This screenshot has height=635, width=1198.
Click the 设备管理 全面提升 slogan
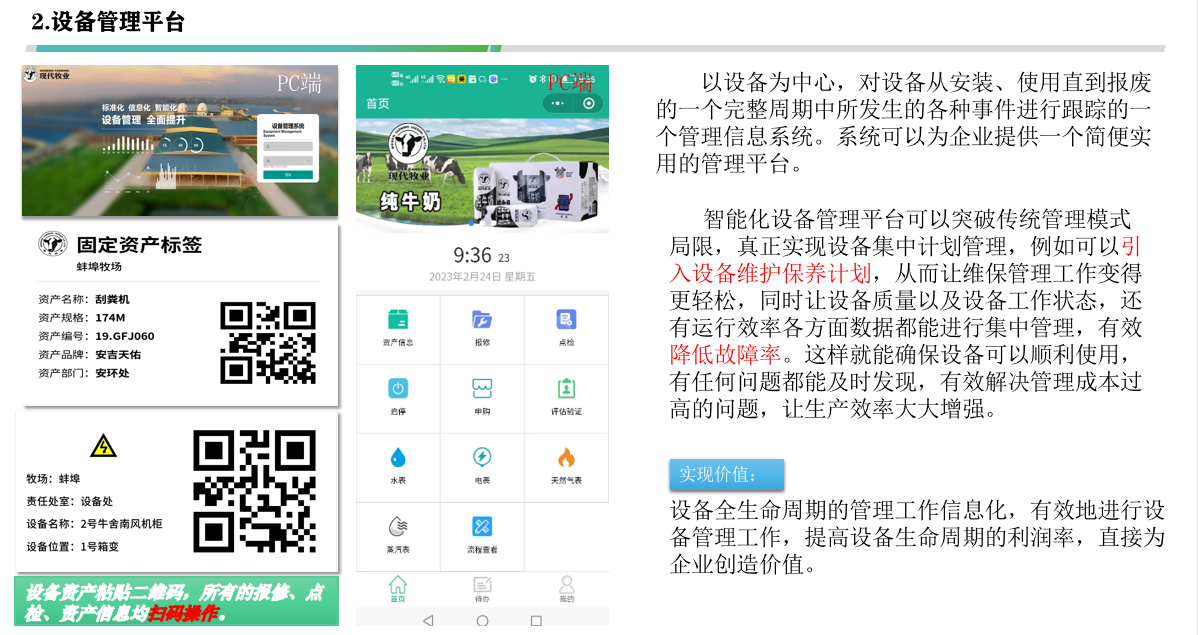click(x=144, y=120)
